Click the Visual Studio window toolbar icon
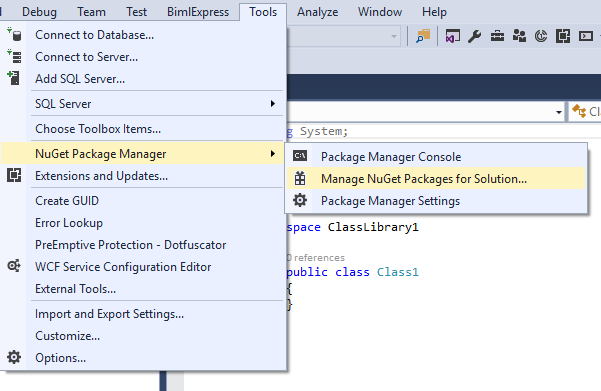 click(452, 36)
